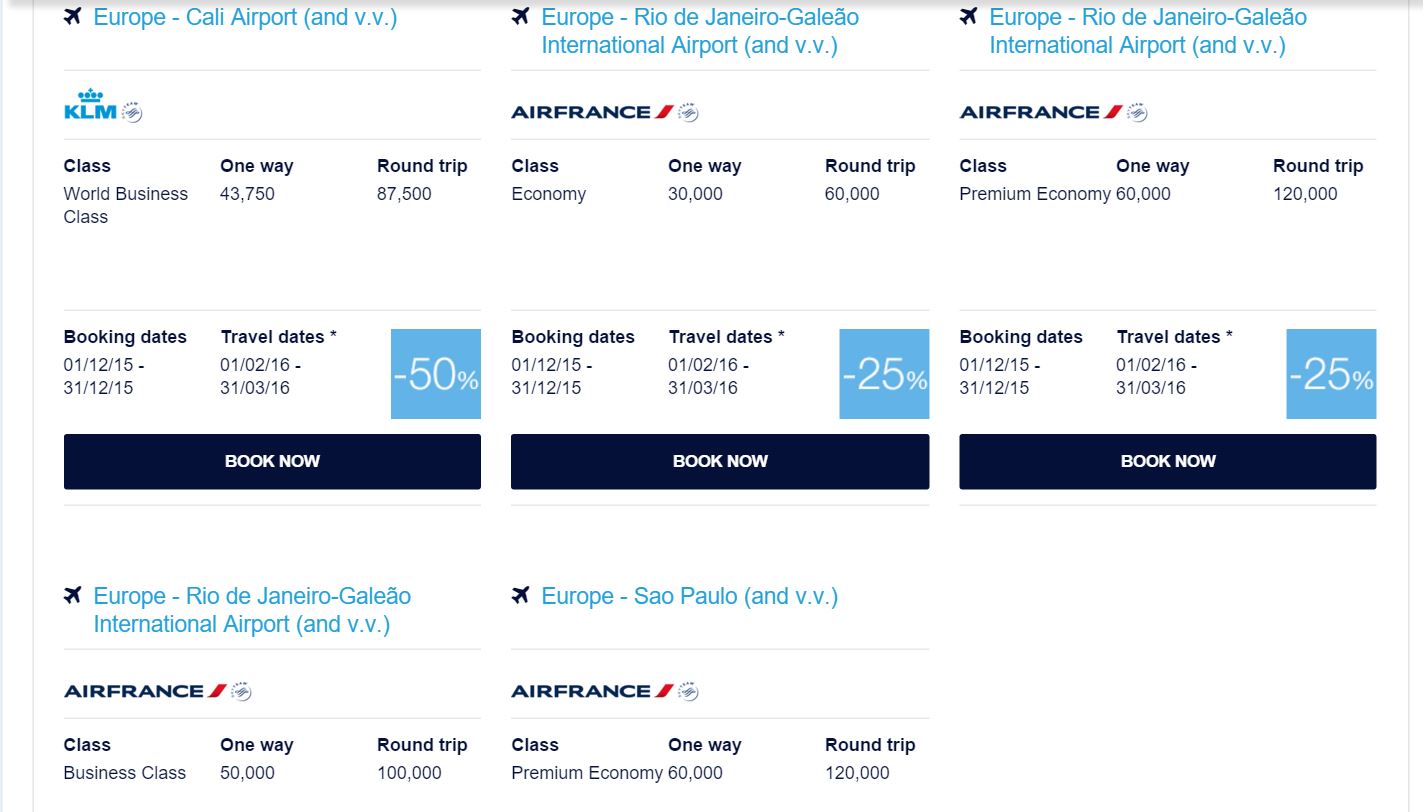Click Air France logo in Sao Paulo card

pos(592,691)
